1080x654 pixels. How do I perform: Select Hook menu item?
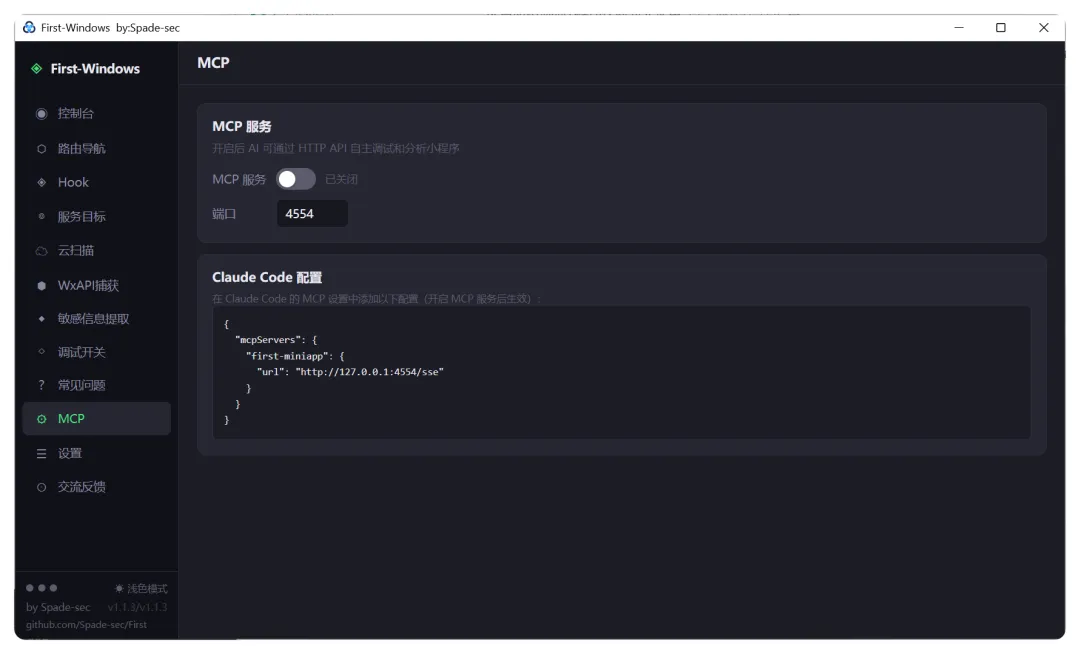96,182
